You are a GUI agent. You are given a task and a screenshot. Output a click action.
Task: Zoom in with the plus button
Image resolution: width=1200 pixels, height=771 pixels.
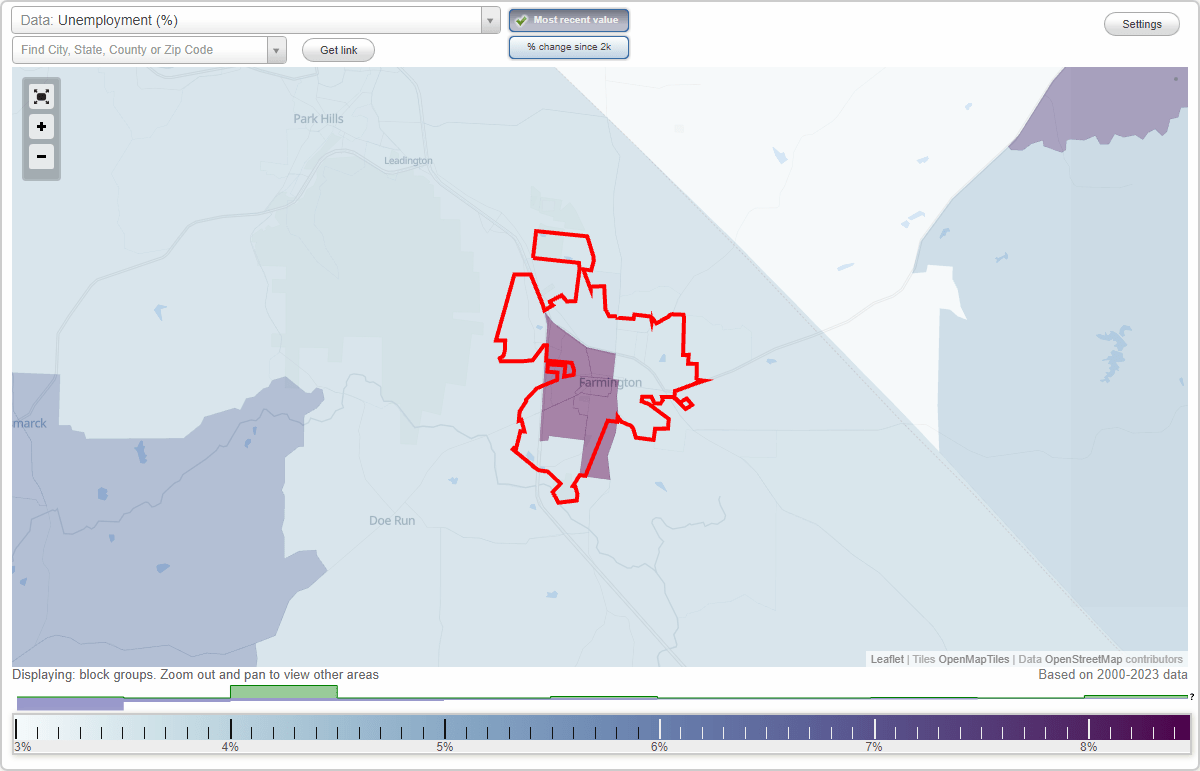coord(41,127)
